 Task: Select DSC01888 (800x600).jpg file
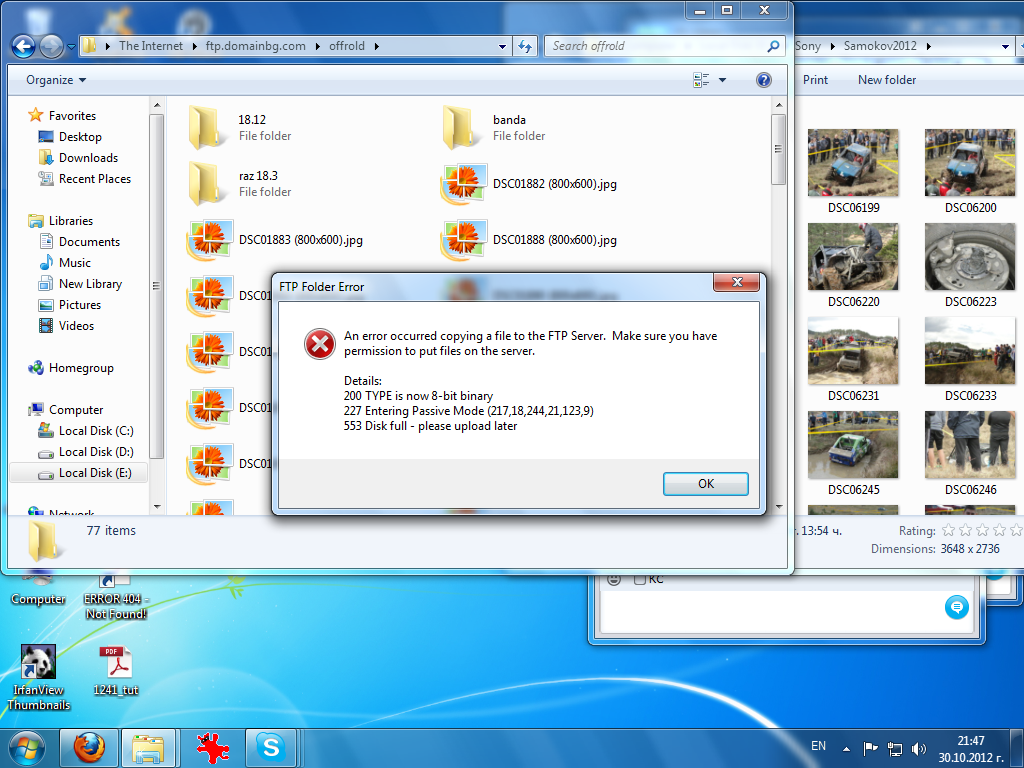[x=529, y=240]
